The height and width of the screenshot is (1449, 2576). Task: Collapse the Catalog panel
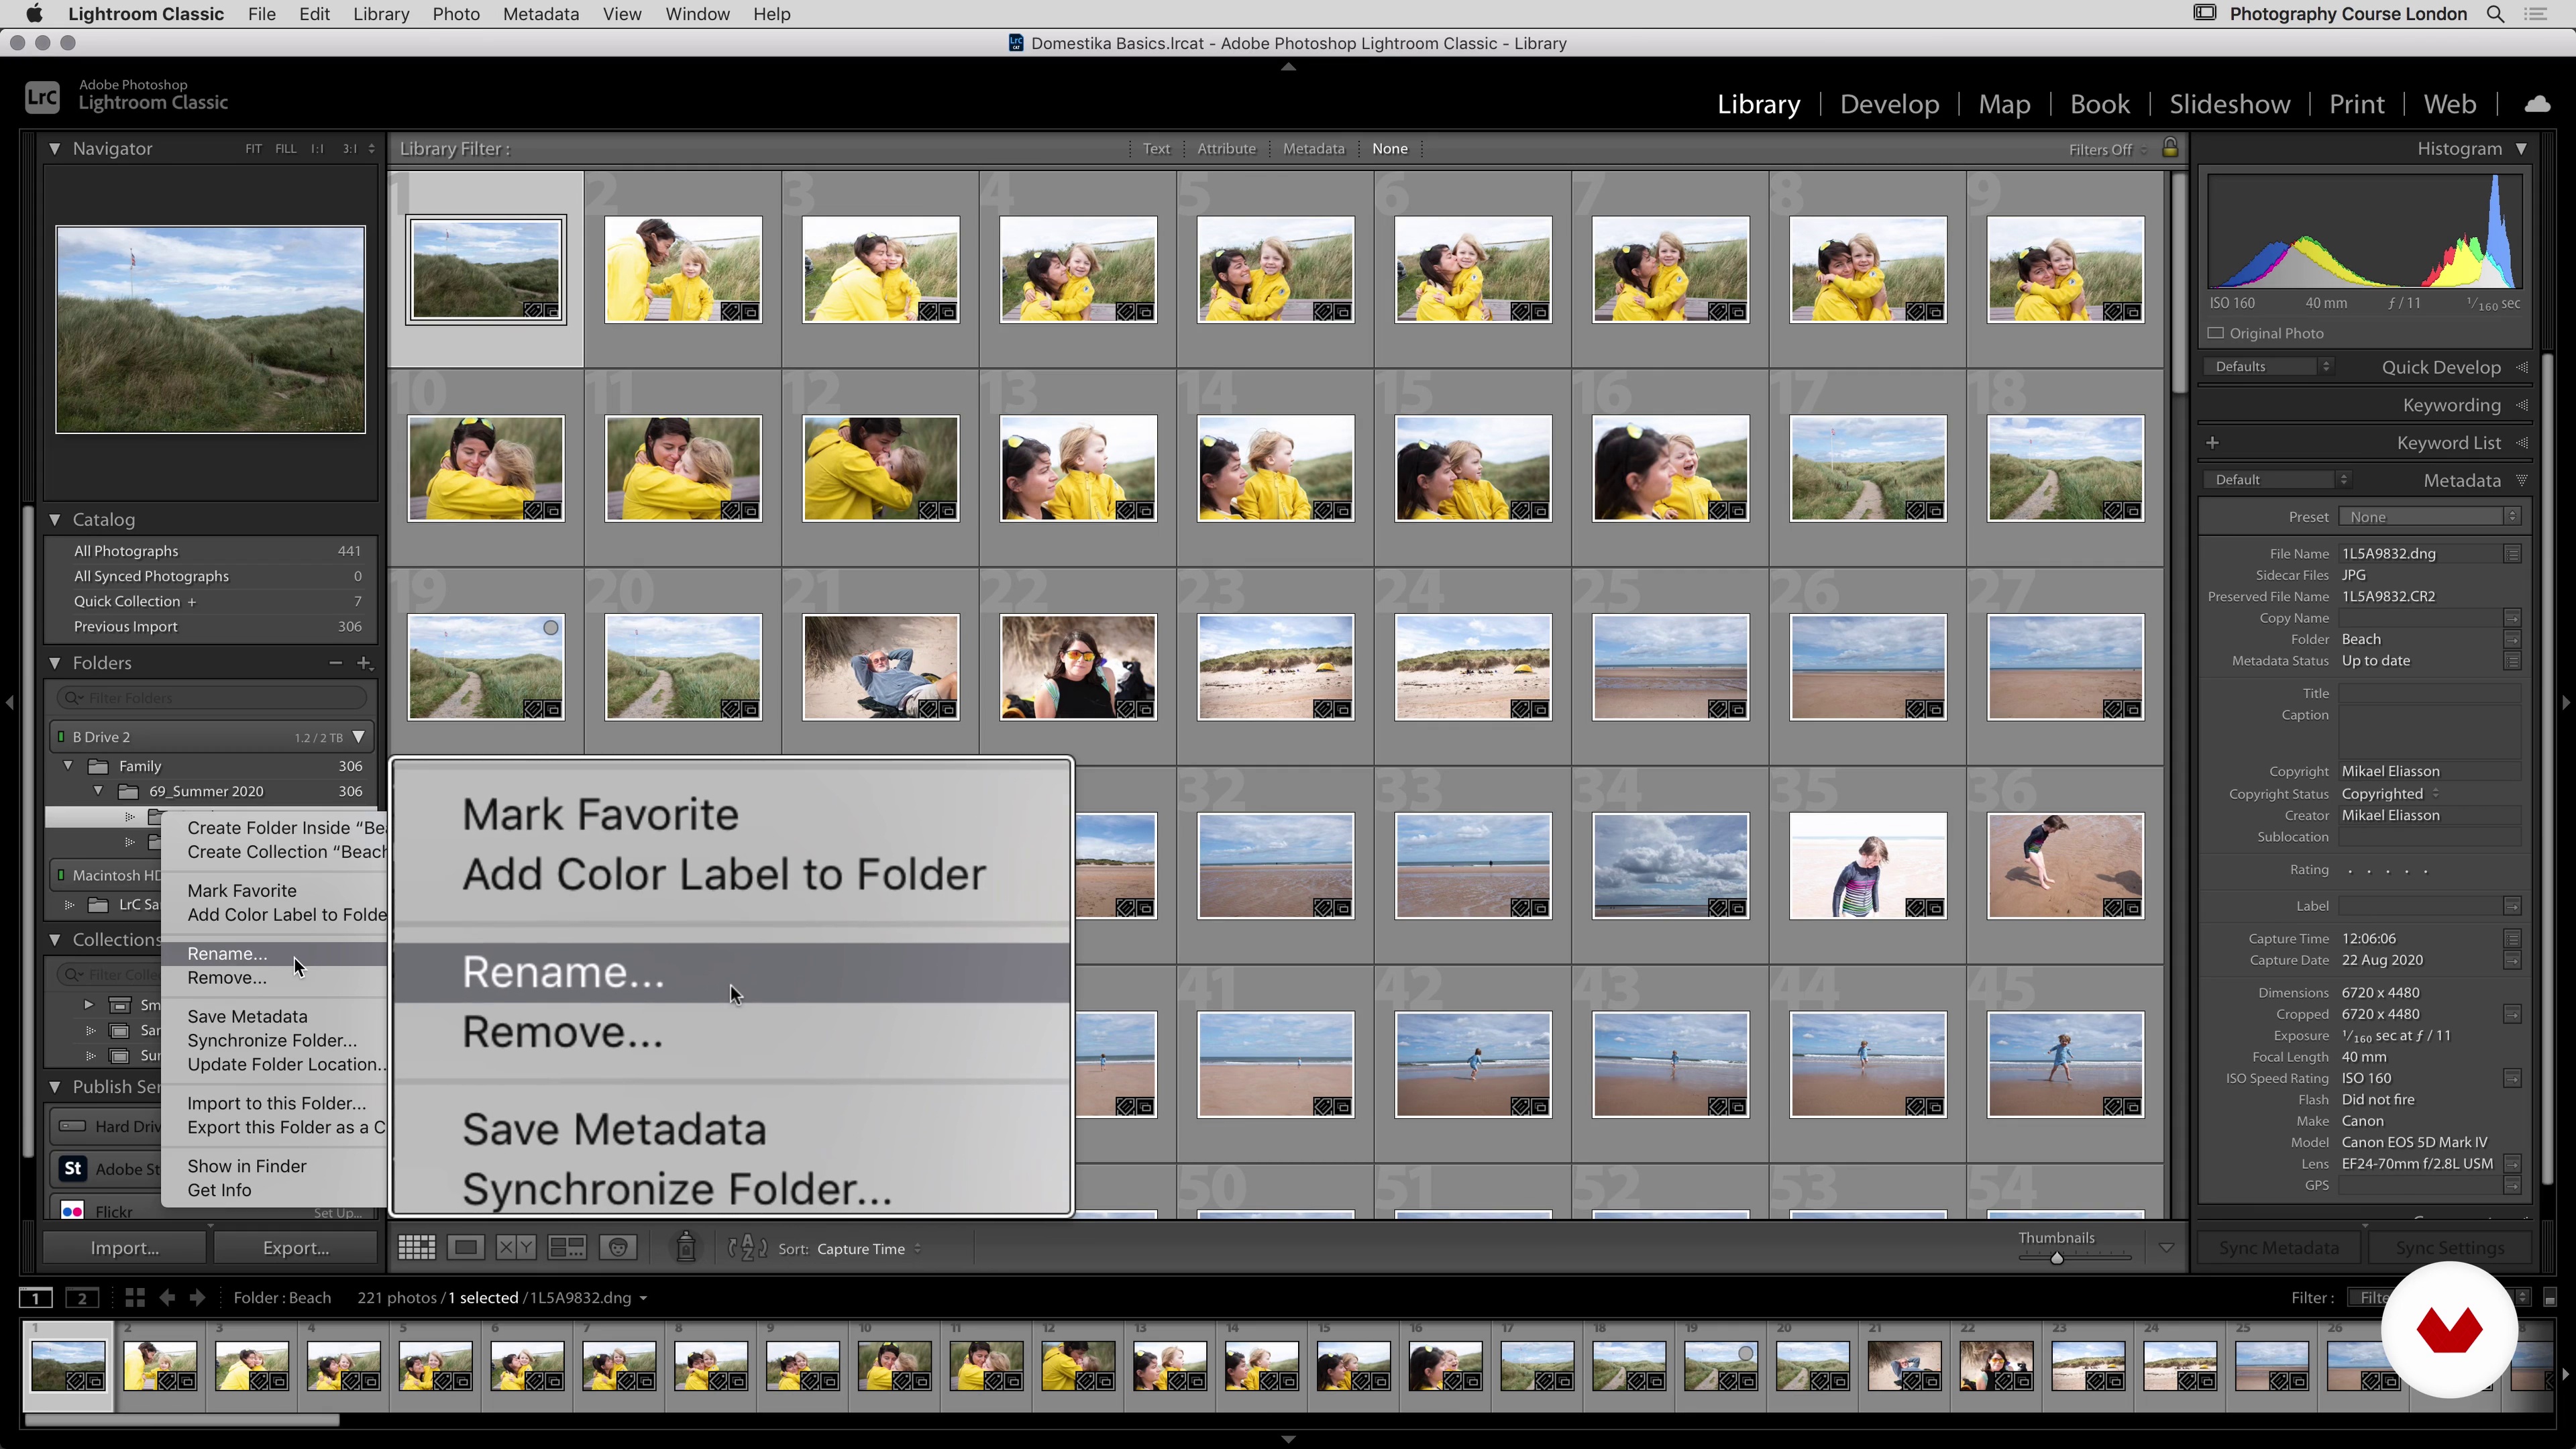(x=54, y=519)
